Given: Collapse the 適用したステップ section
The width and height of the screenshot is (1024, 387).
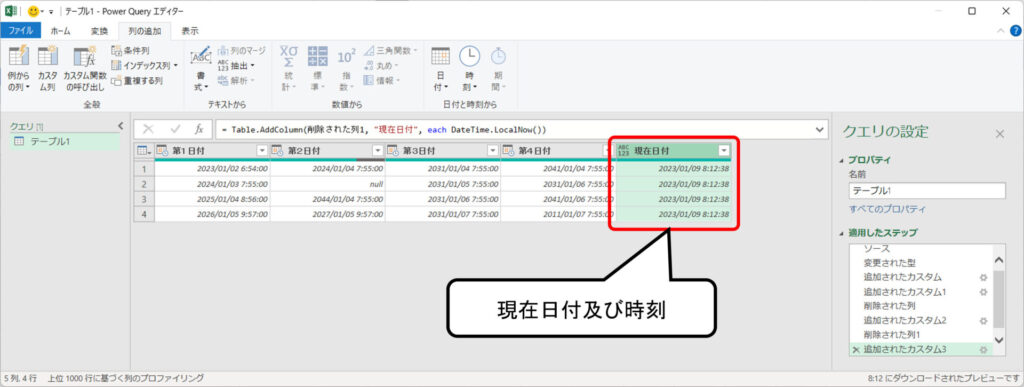Looking at the screenshot, I should click(841, 233).
